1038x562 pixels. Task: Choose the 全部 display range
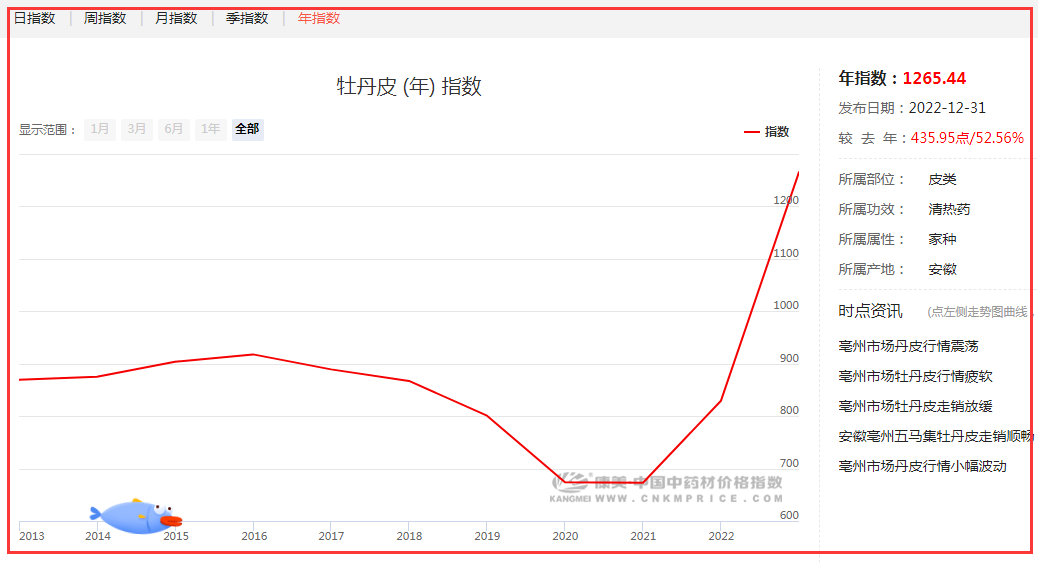click(248, 129)
